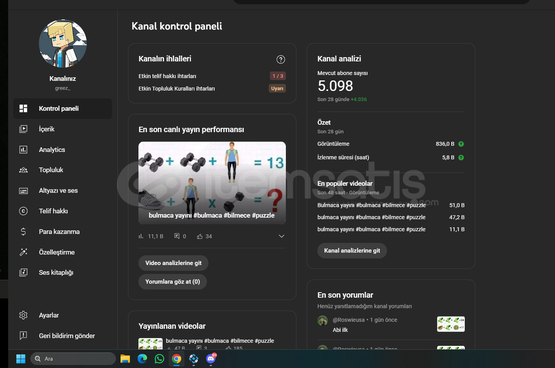Viewport: 555px width, 368px height.
Task: Open WhatsApp from the taskbar
Action: 159,359
